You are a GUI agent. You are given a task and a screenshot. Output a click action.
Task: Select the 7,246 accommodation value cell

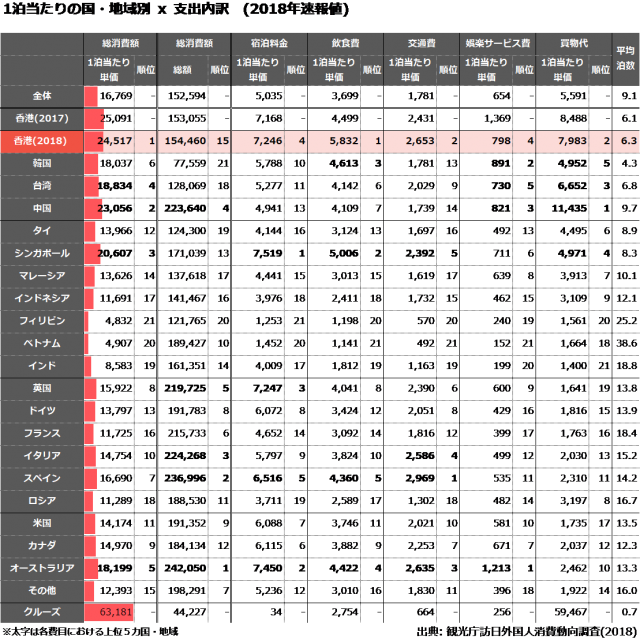click(x=258, y=141)
